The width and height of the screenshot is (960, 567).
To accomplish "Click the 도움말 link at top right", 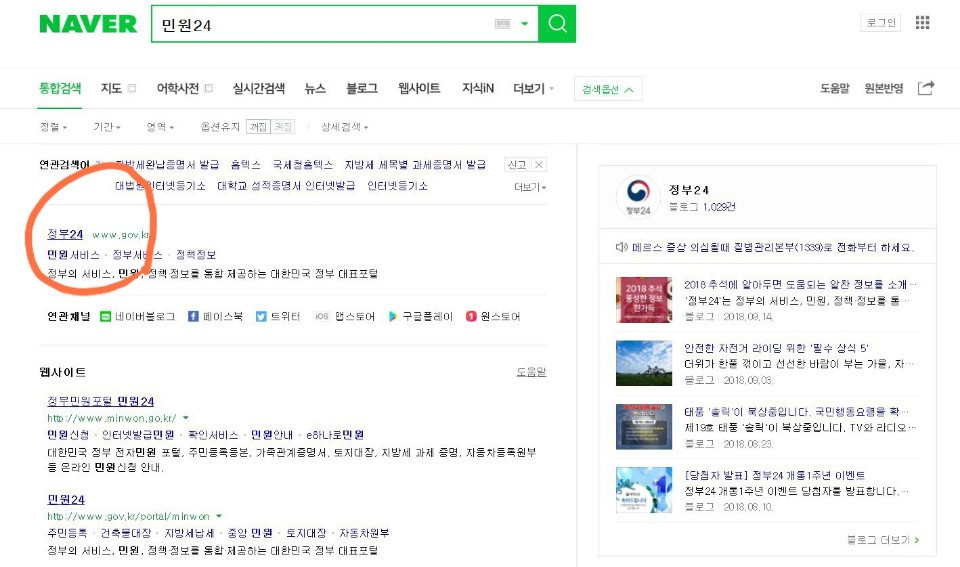I will [835, 88].
